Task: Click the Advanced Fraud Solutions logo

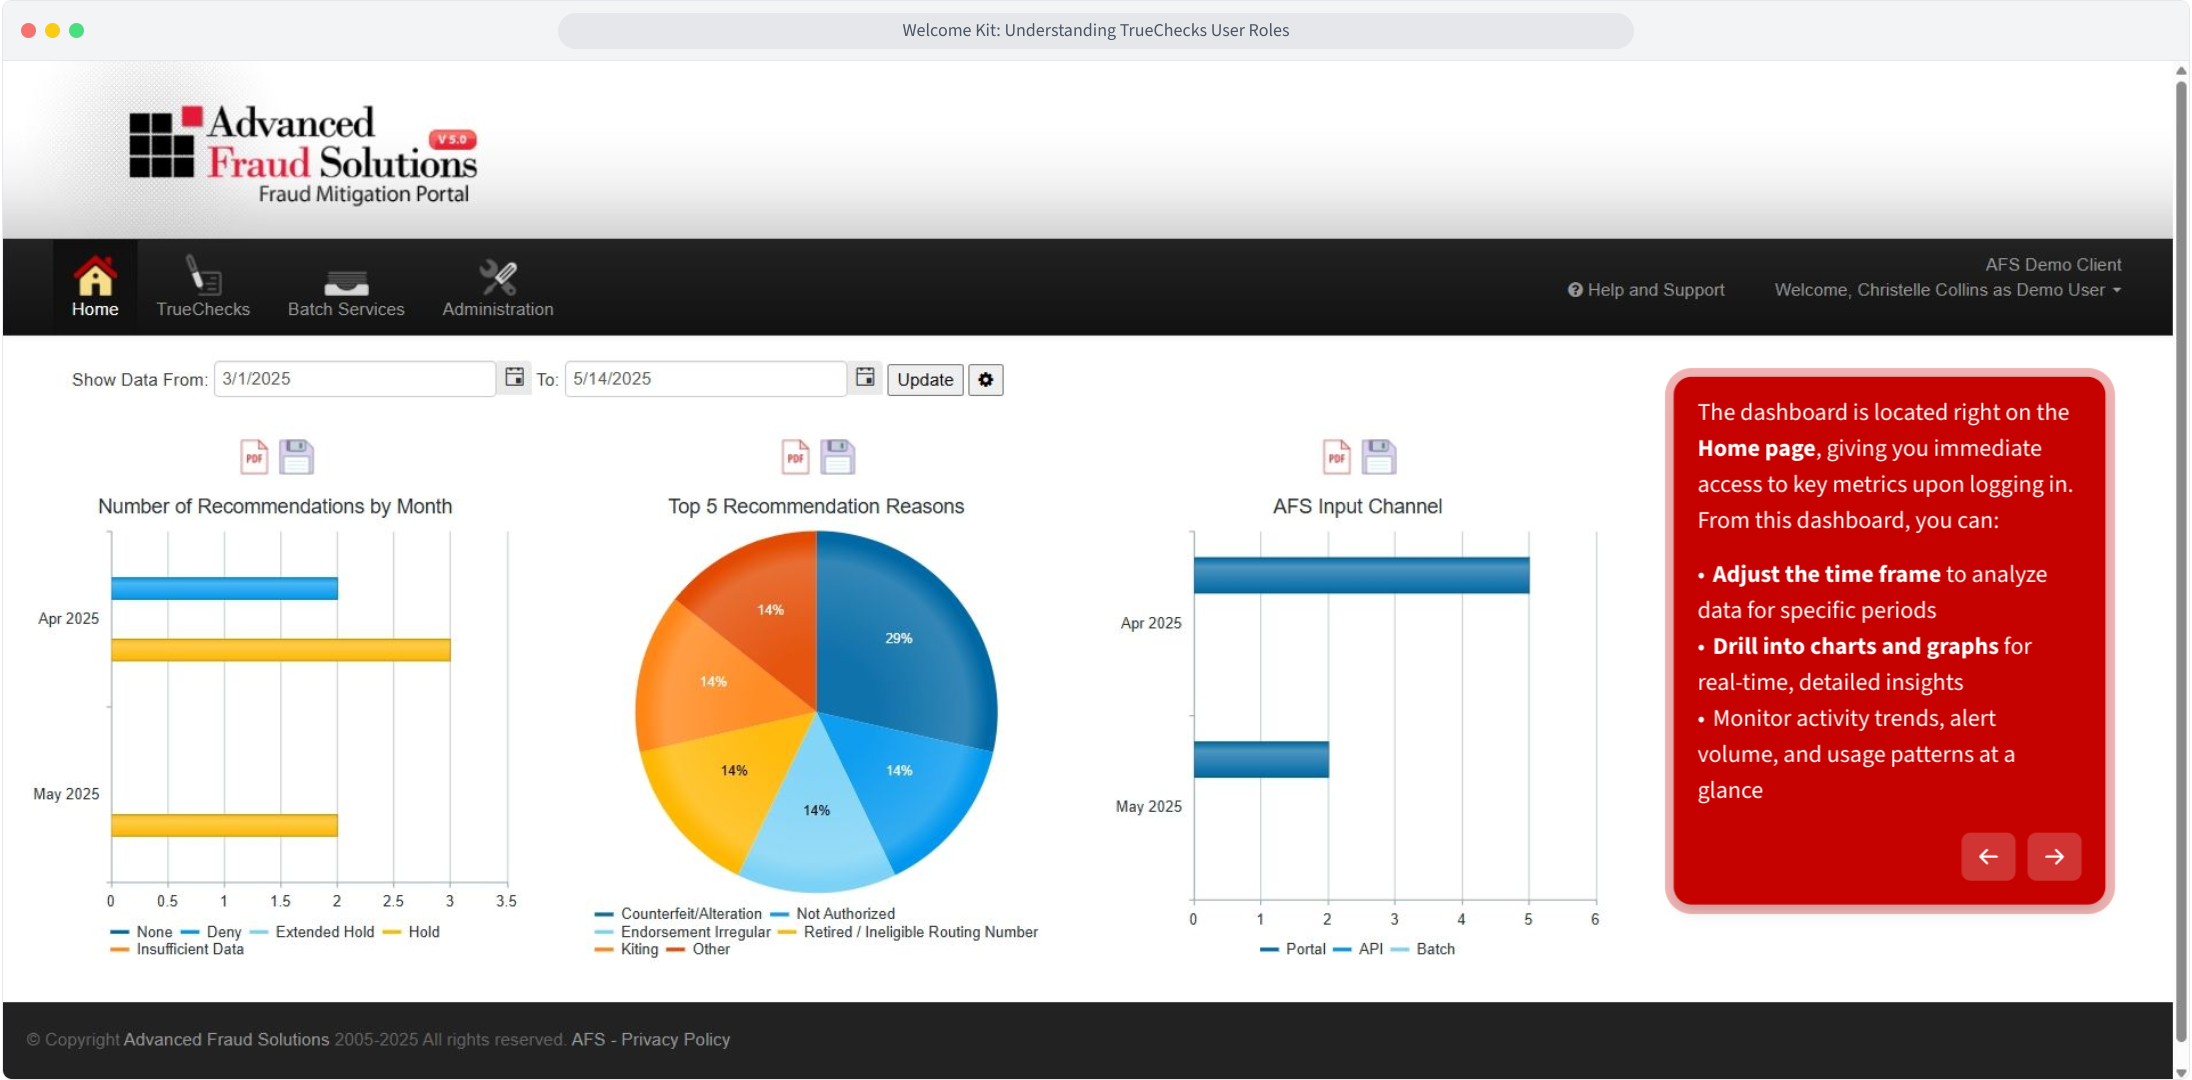Action: (x=304, y=154)
